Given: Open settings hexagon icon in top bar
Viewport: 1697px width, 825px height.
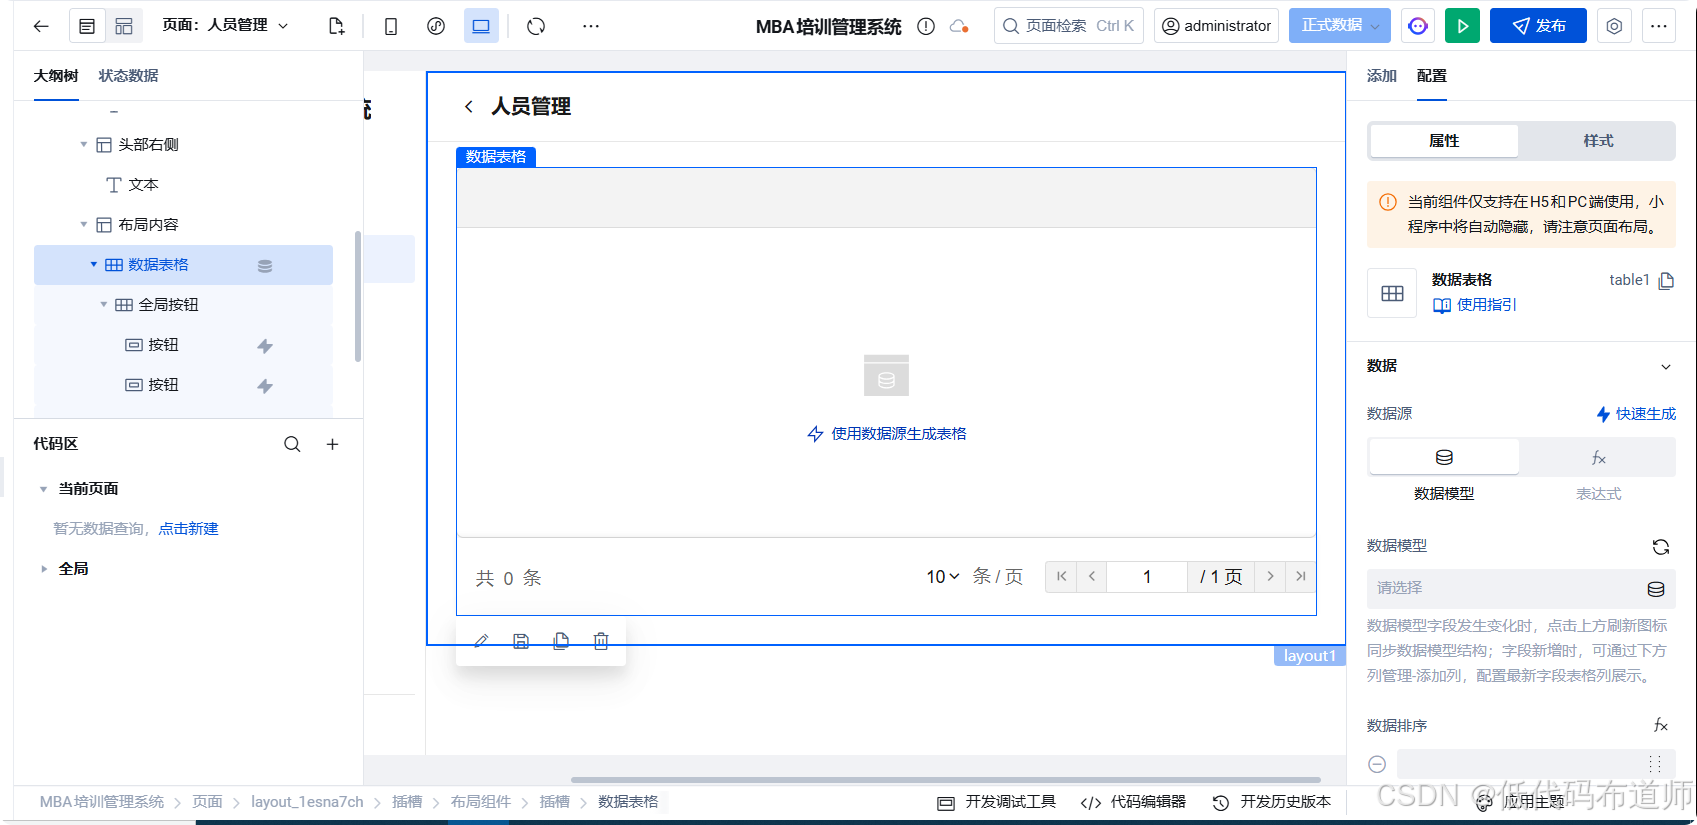Looking at the screenshot, I should [x=1614, y=26].
